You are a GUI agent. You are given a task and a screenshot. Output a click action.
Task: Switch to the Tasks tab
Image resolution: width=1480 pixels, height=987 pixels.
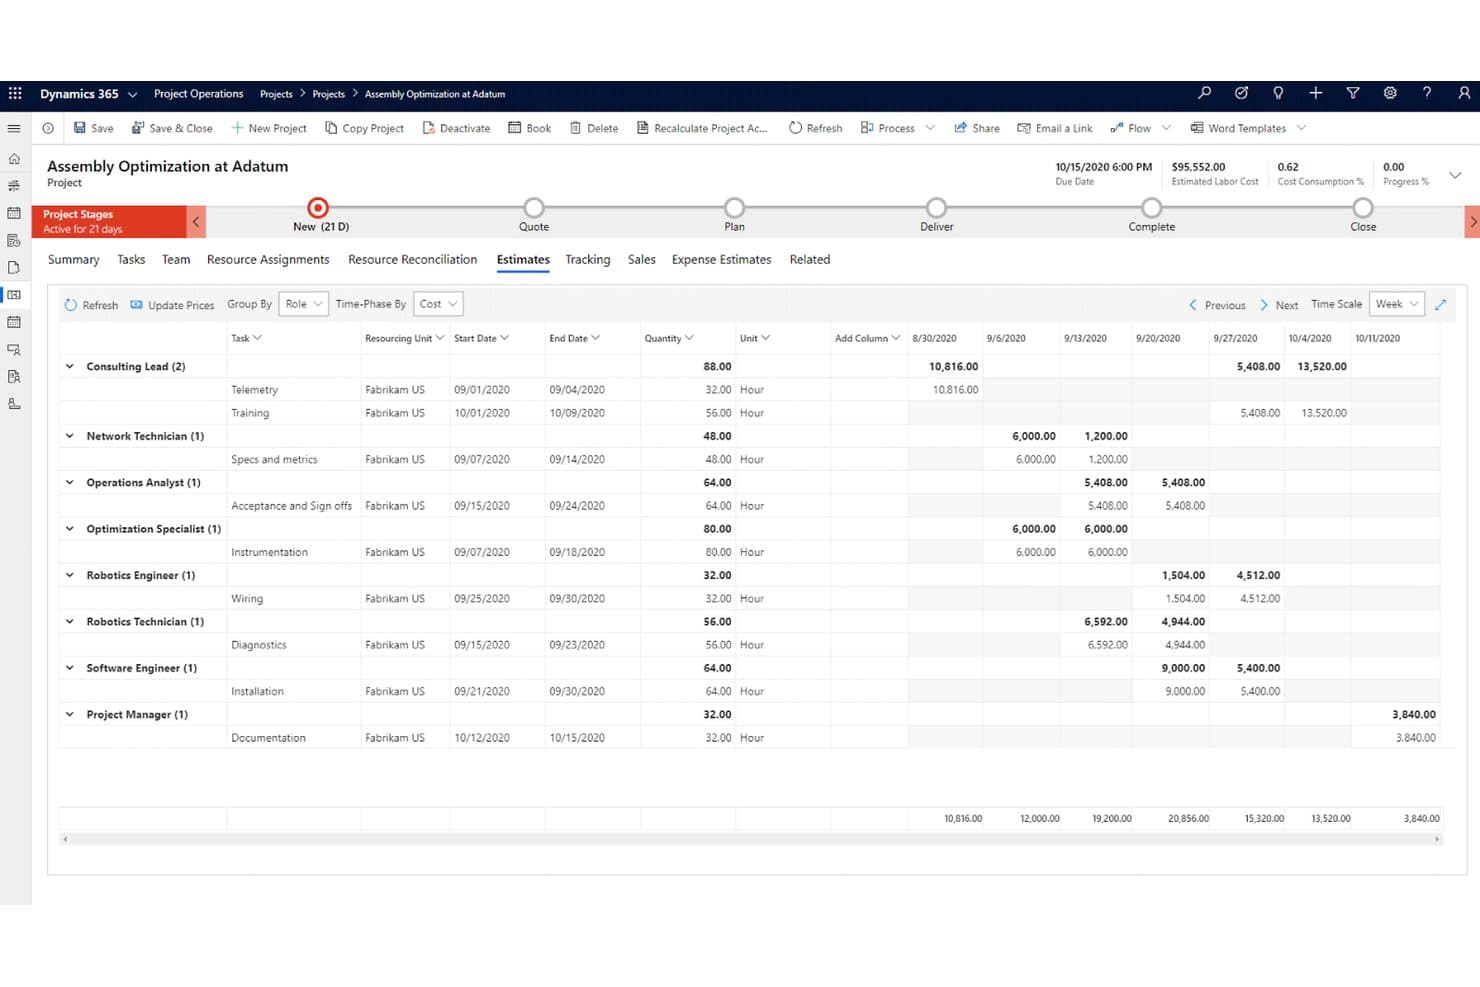pyautogui.click(x=131, y=260)
